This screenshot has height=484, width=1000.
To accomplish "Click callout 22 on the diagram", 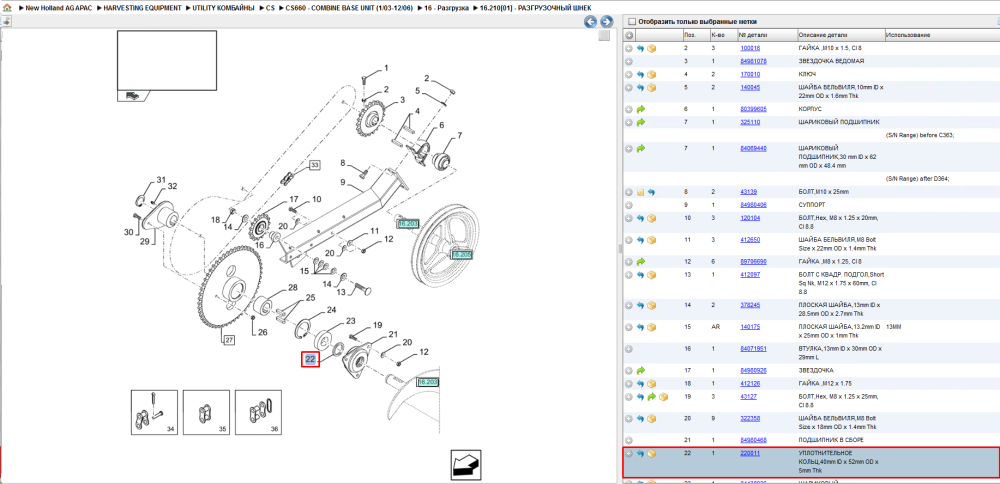I will [x=310, y=360].
